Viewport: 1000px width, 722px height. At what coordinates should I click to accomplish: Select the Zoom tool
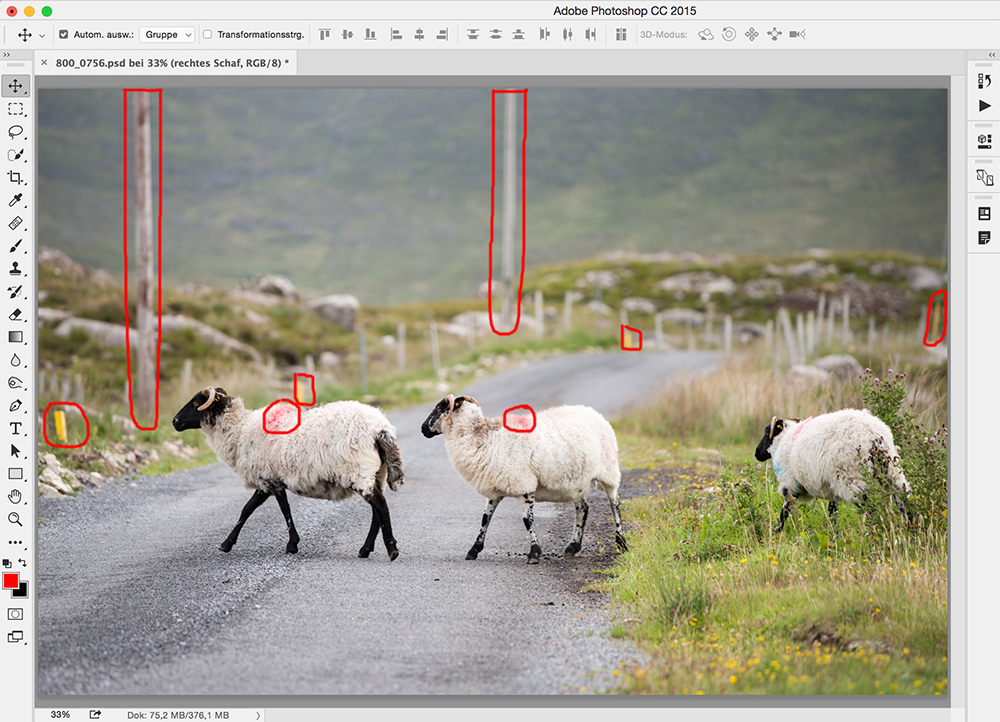(15, 519)
